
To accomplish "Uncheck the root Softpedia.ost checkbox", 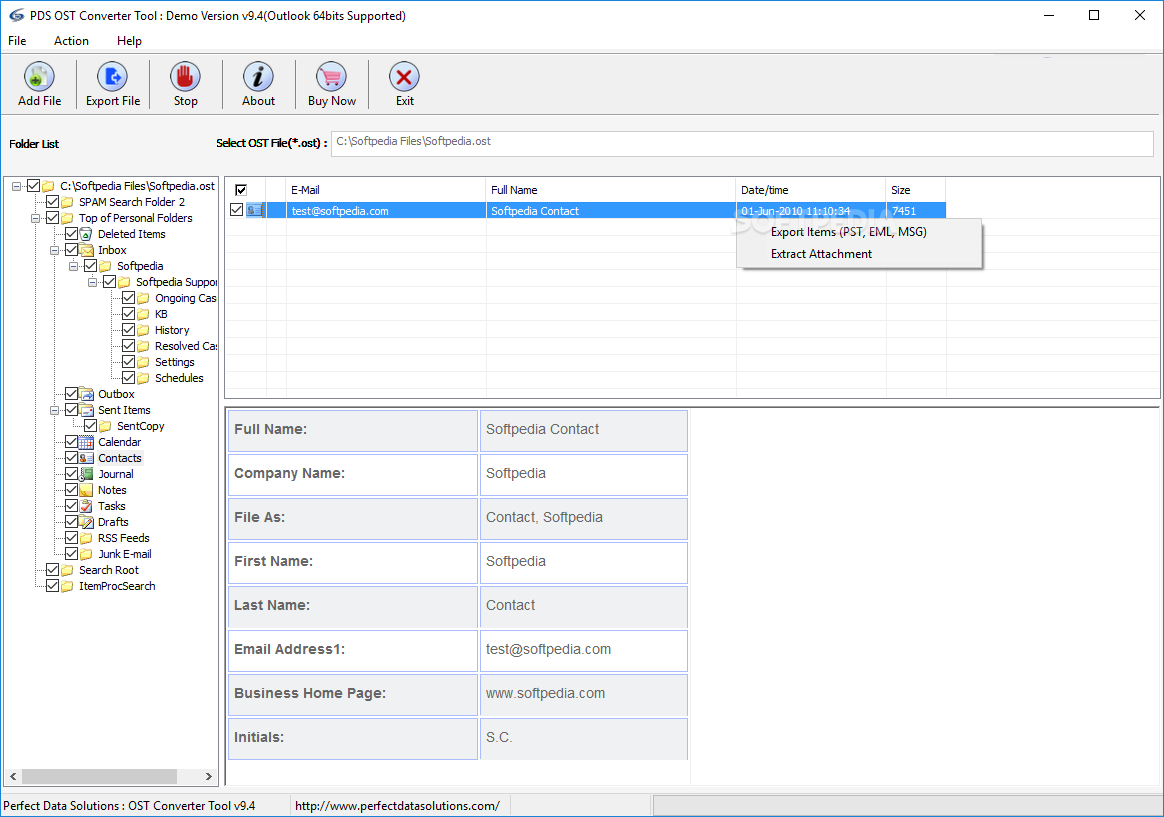I will (x=33, y=186).
